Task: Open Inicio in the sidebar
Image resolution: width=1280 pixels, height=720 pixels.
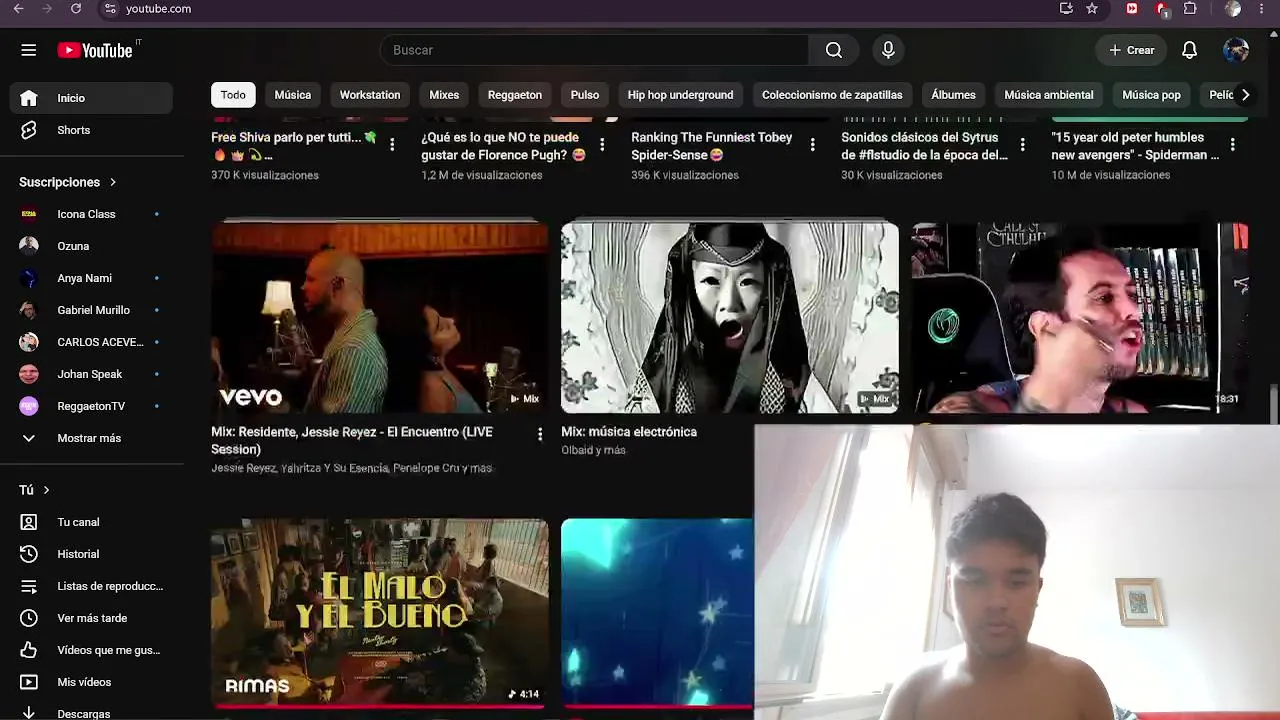Action: click(x=91, y=98)
